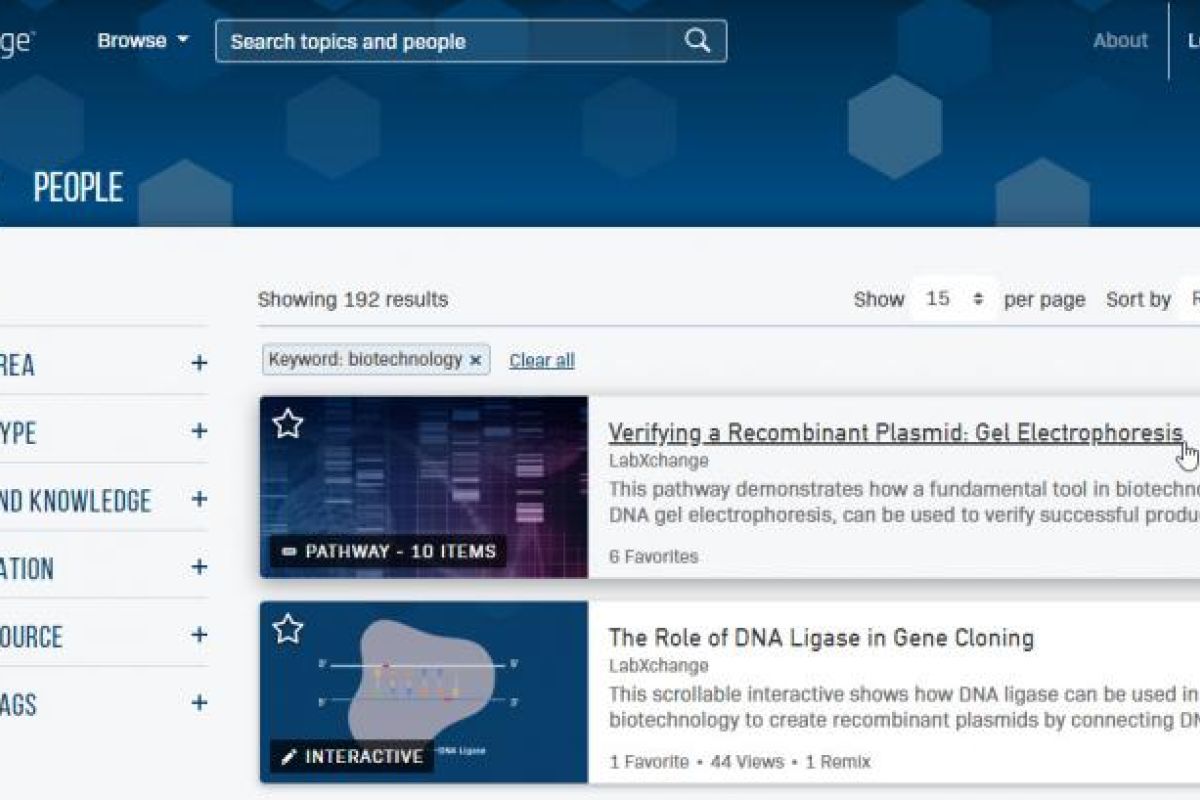Favorite the Gel Electrophoresis pathway star

click(288, 423)
